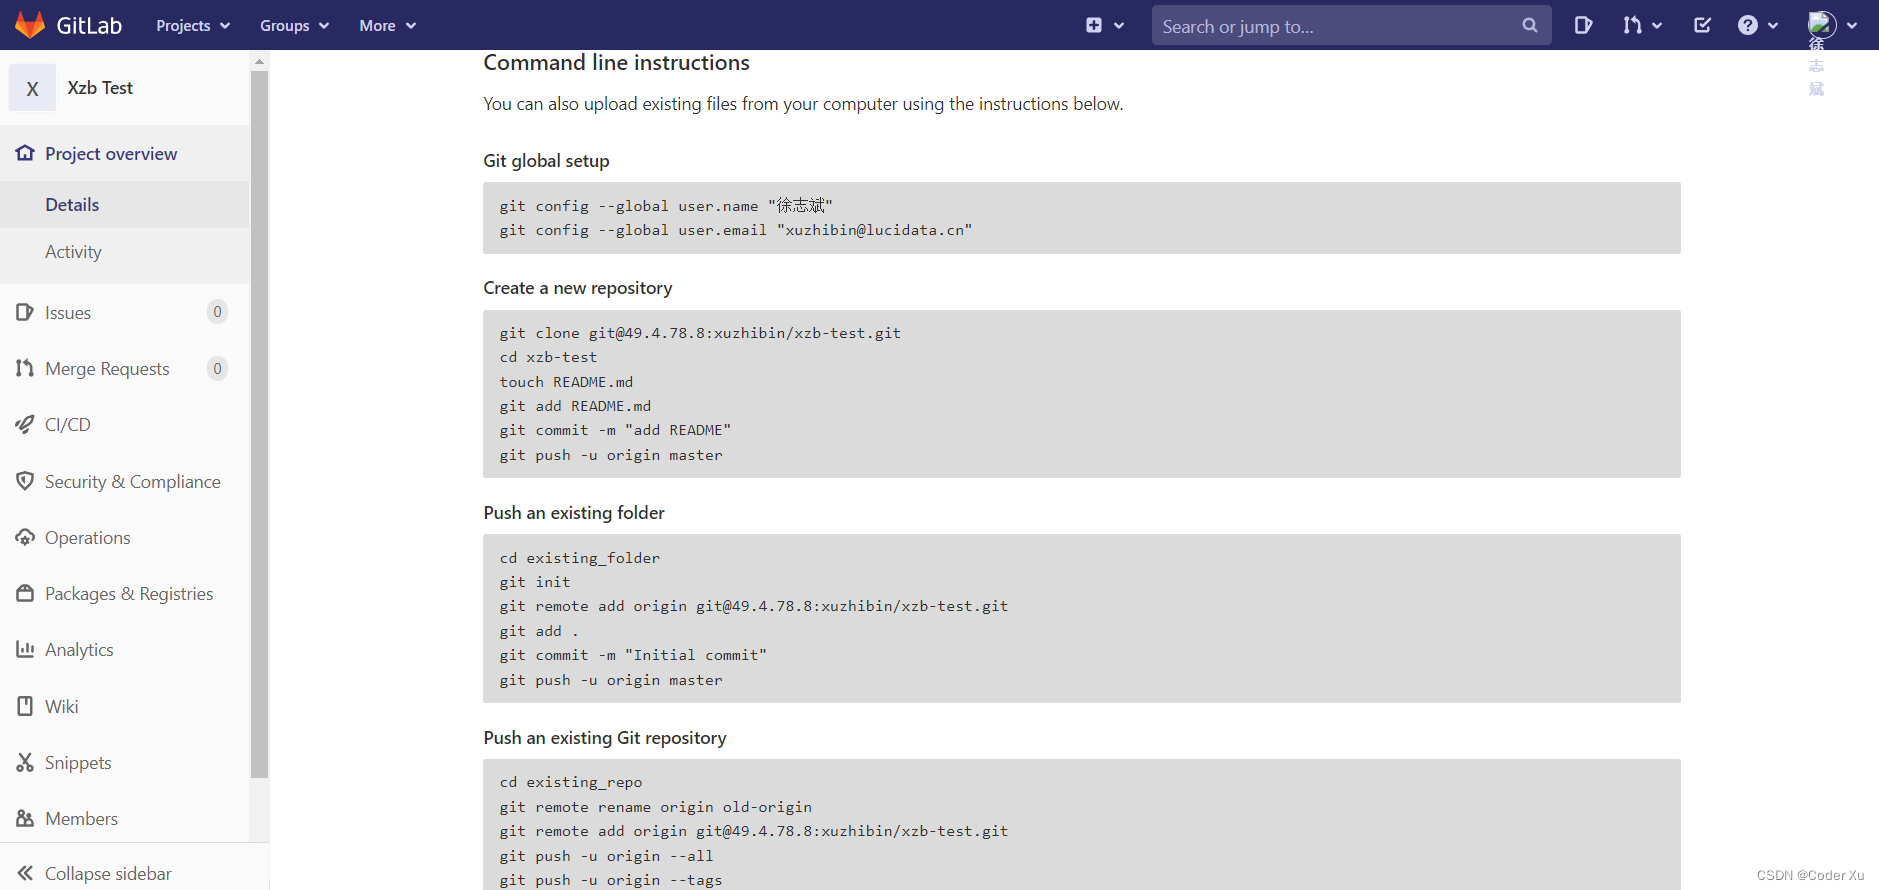Screen dimensions: 1879x890
Task: Click the git commit "Initial commit" line
Action: click(x=633, y=655)
